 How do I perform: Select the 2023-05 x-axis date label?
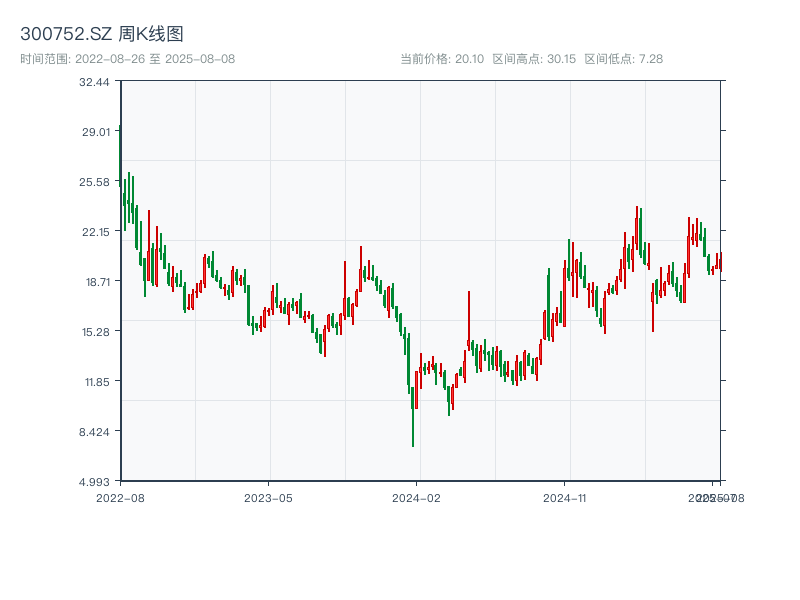point(268,497)
